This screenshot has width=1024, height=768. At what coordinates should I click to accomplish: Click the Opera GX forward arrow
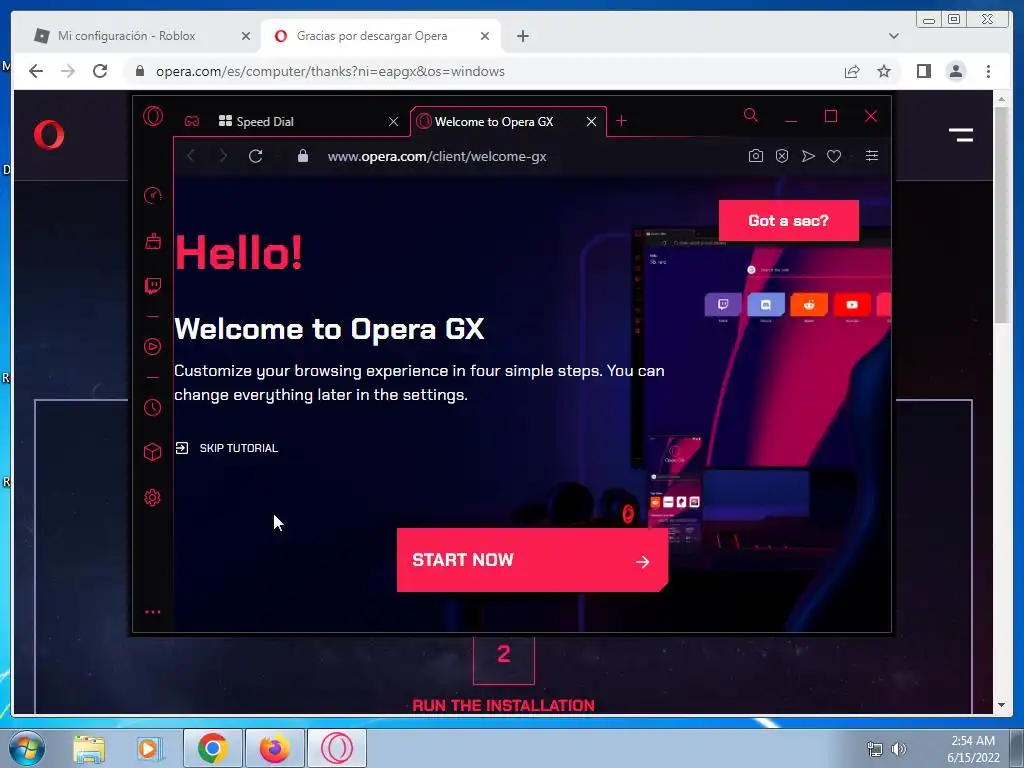point(223,156)
